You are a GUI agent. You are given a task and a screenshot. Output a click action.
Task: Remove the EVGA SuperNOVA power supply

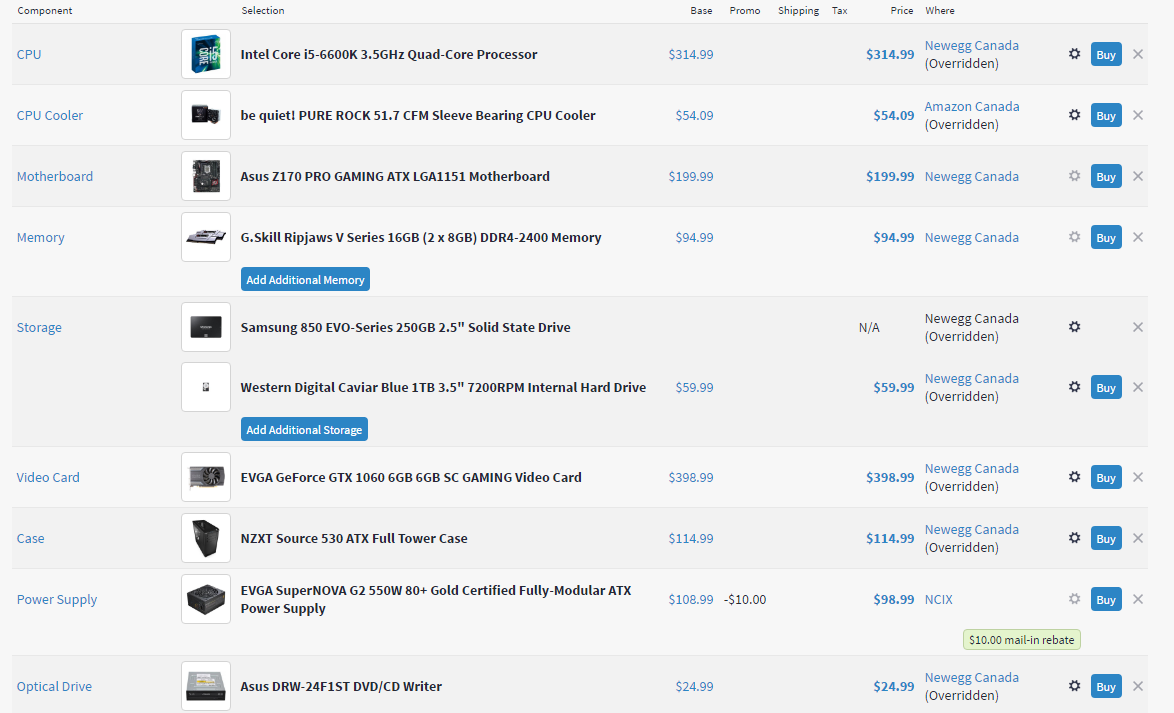point(1138,598)
